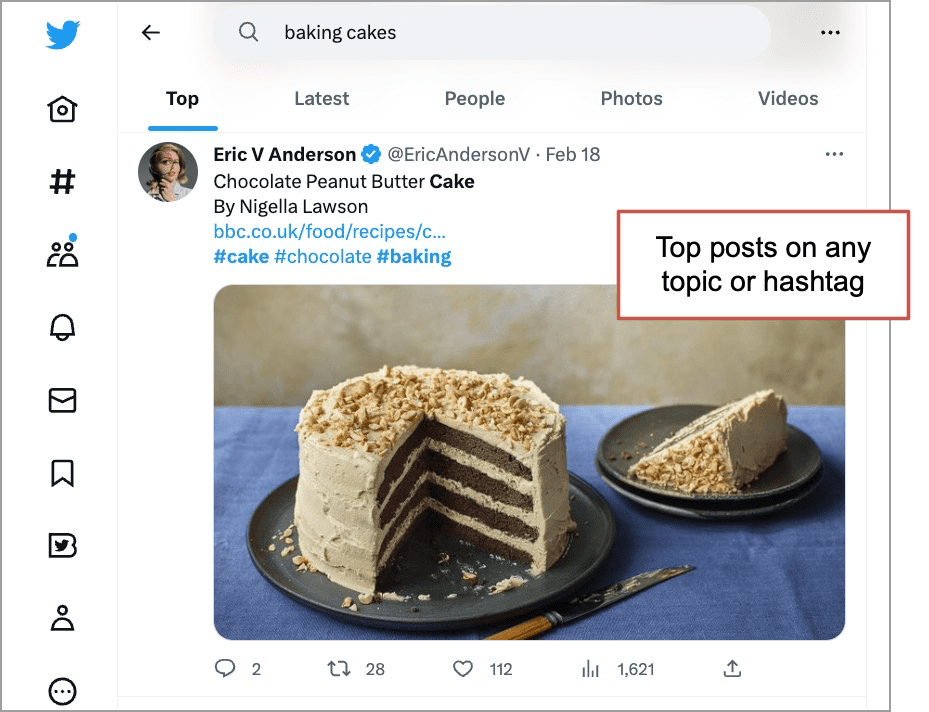Go to Home via house icon

[x=62, y=109]
